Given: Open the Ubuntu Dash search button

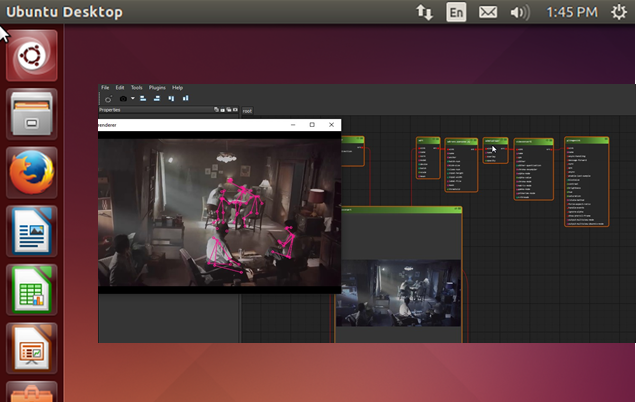Looking at the screenshot, I should 32,55.
